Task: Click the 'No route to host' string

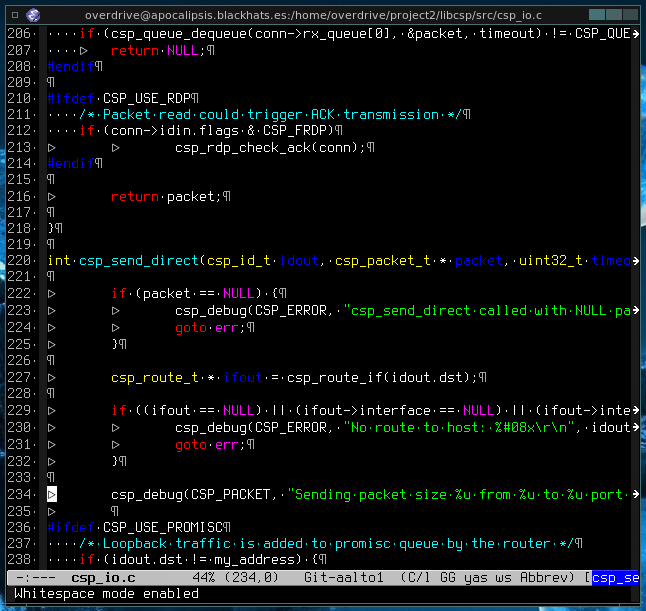Action: pos(459,428)
